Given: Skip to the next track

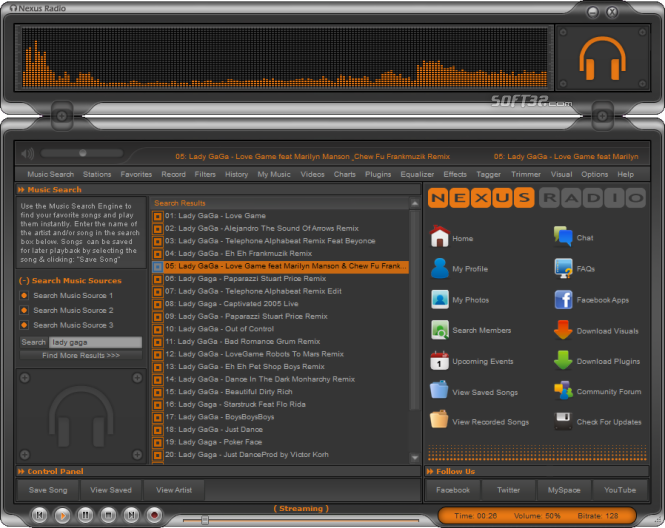Looking at the screenshot, I should pos(131,515).
